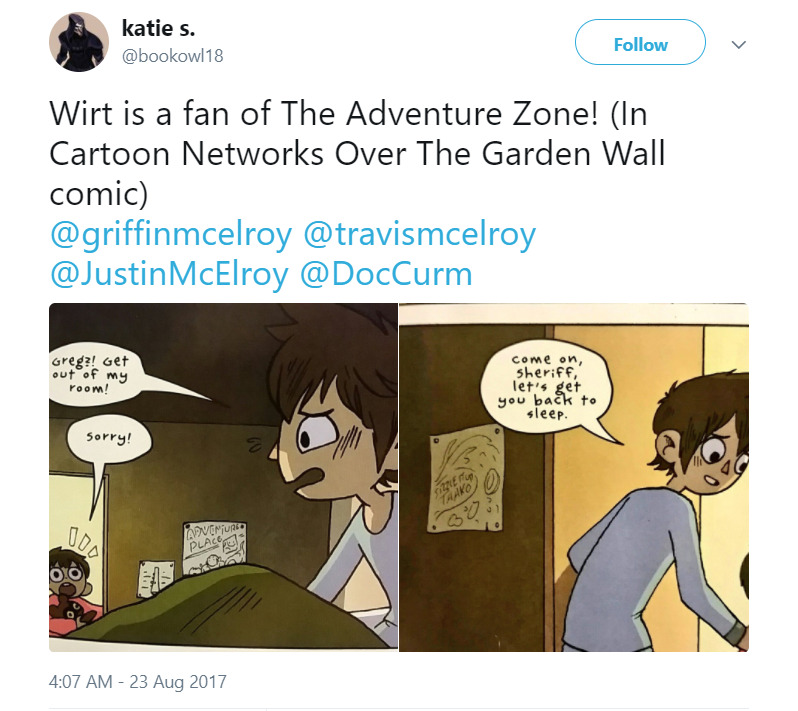Expand the tweet options chevron menu
This screenshot has height=711, width=798.
point(738,44)
